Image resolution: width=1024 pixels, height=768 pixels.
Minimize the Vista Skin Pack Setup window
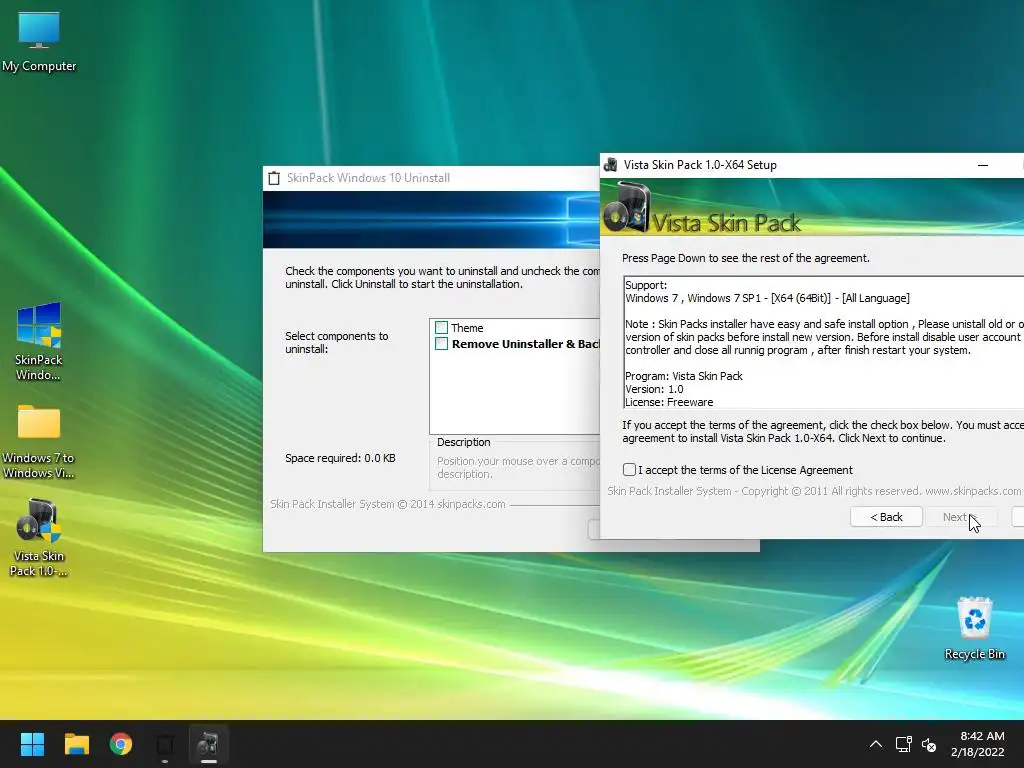(983, 165)
